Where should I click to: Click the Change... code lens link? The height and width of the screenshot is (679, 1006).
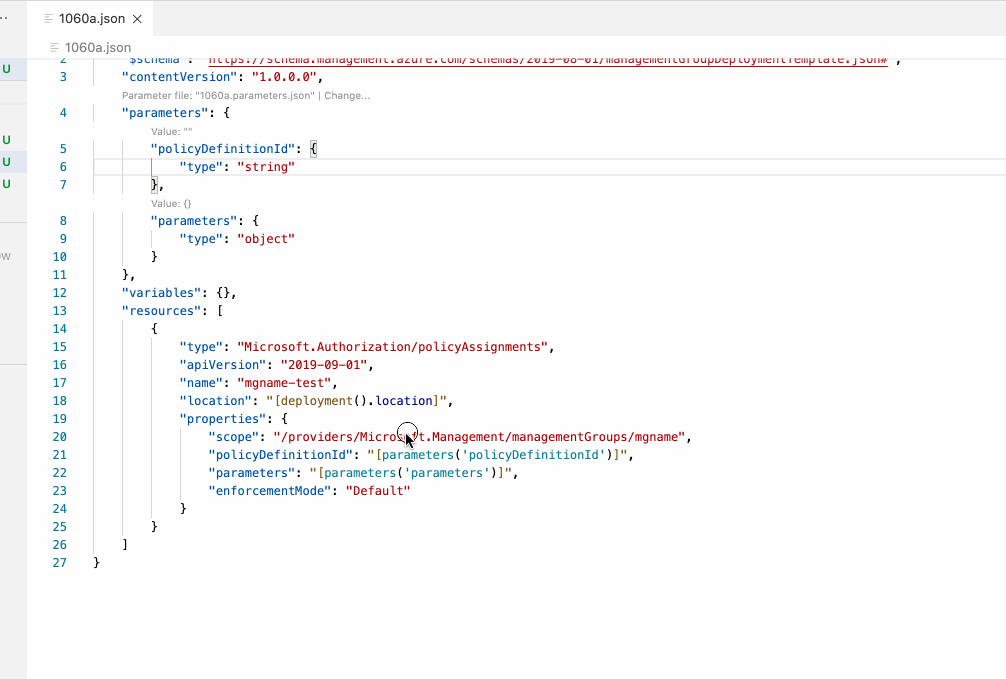pos(347,96)
